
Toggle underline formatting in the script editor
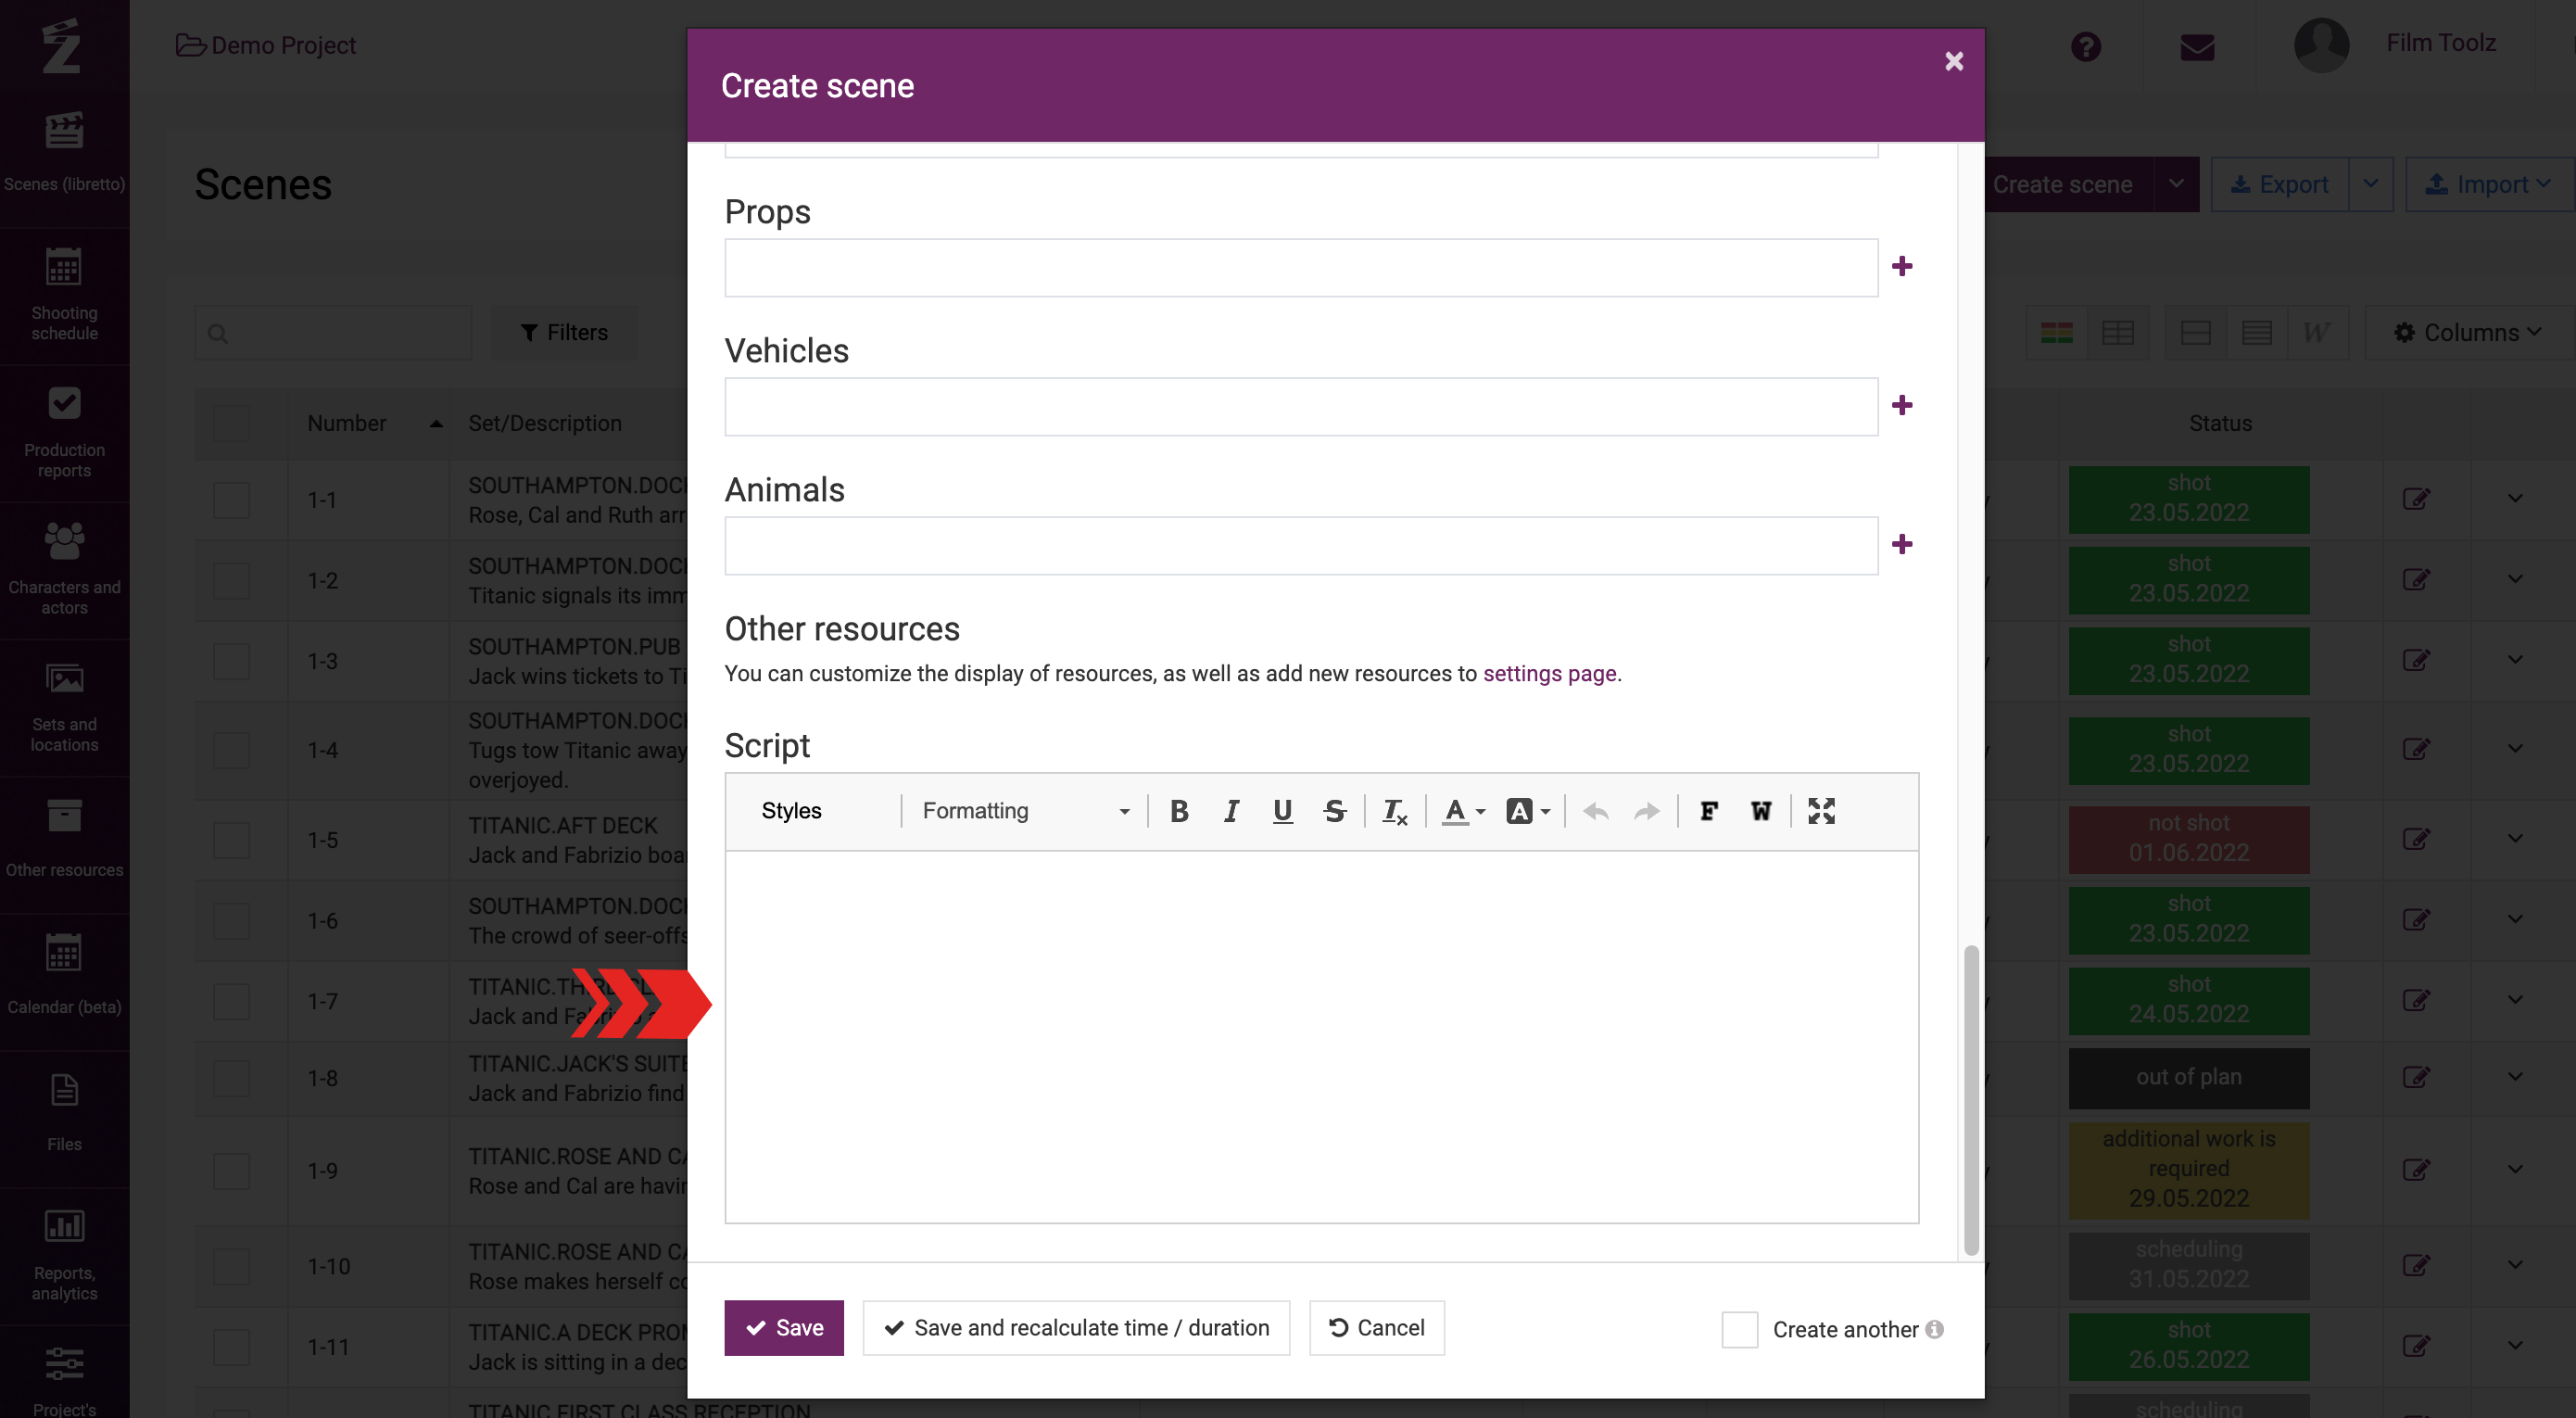click(1283, 811)
